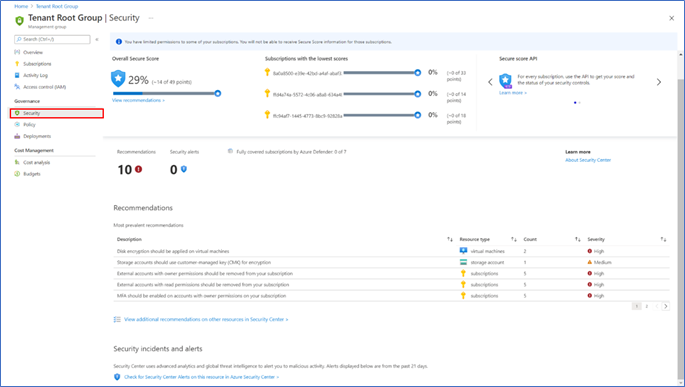This screenshot has width=685, height=387.
Task: Click the Budgets icon in sidebar
Action: click(17, 174)
